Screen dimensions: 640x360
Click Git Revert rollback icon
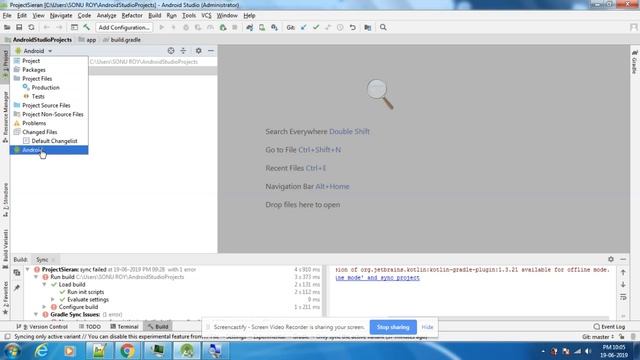352,27
